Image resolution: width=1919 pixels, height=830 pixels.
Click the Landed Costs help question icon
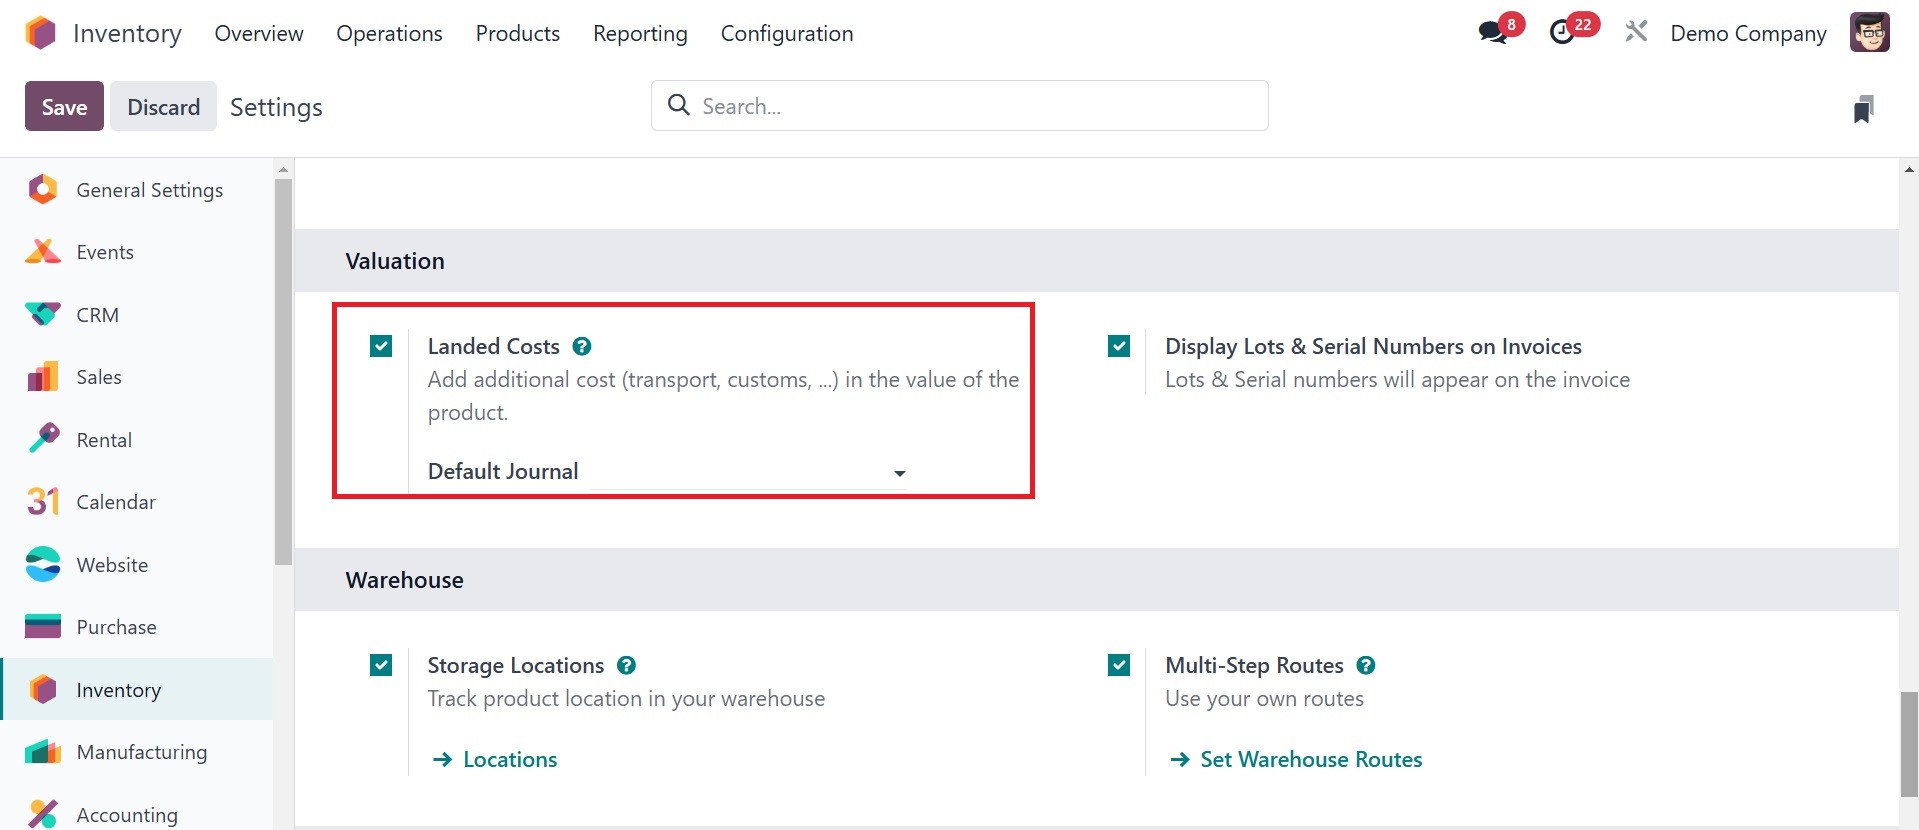(582, 346)
